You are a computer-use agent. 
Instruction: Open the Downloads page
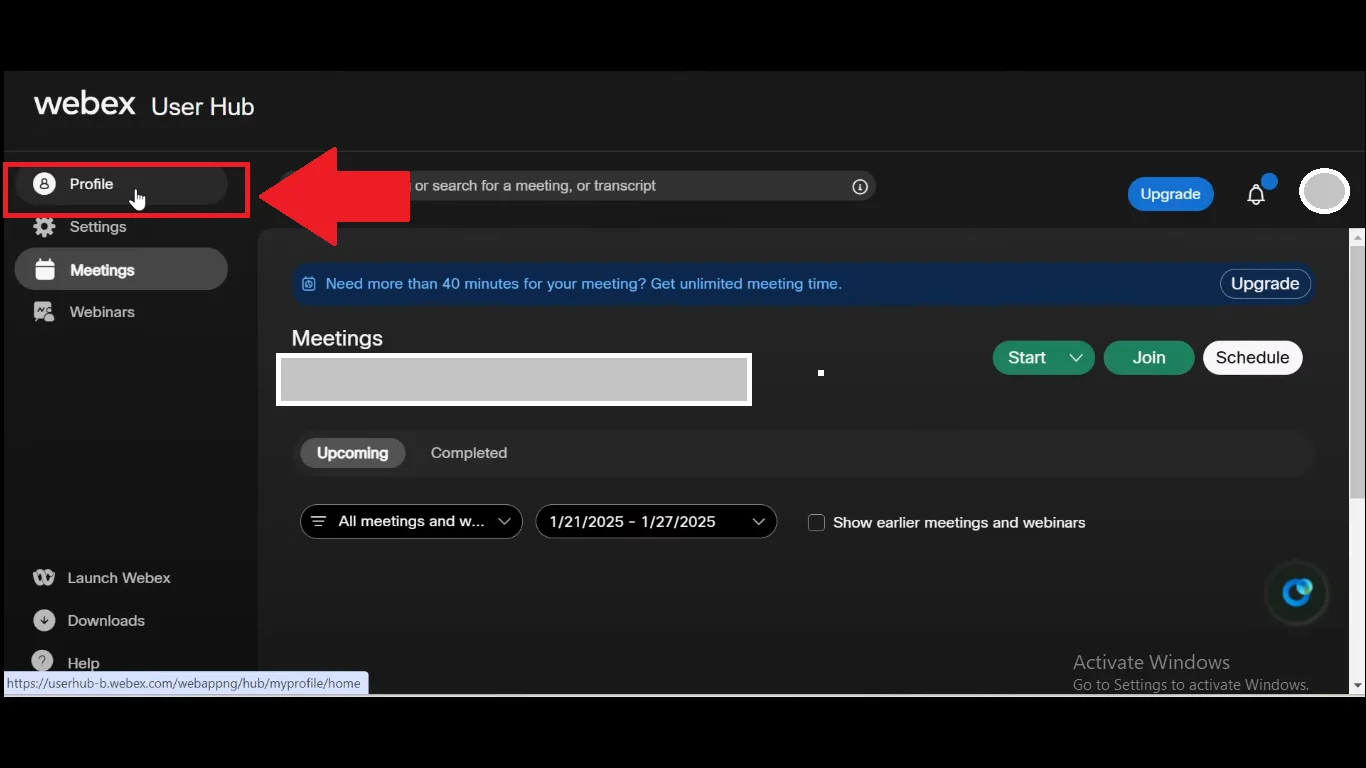point(106,621)
